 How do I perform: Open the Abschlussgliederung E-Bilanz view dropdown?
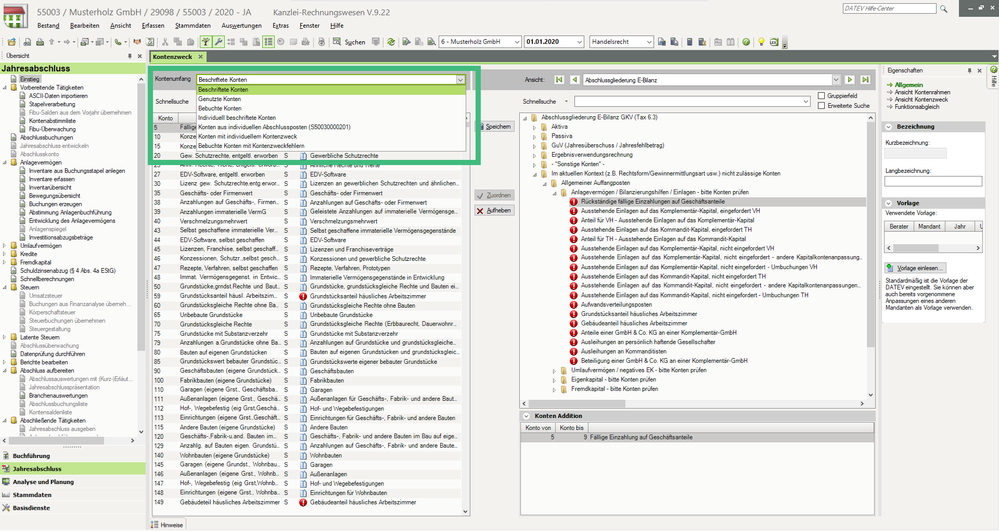pos(836,80)
